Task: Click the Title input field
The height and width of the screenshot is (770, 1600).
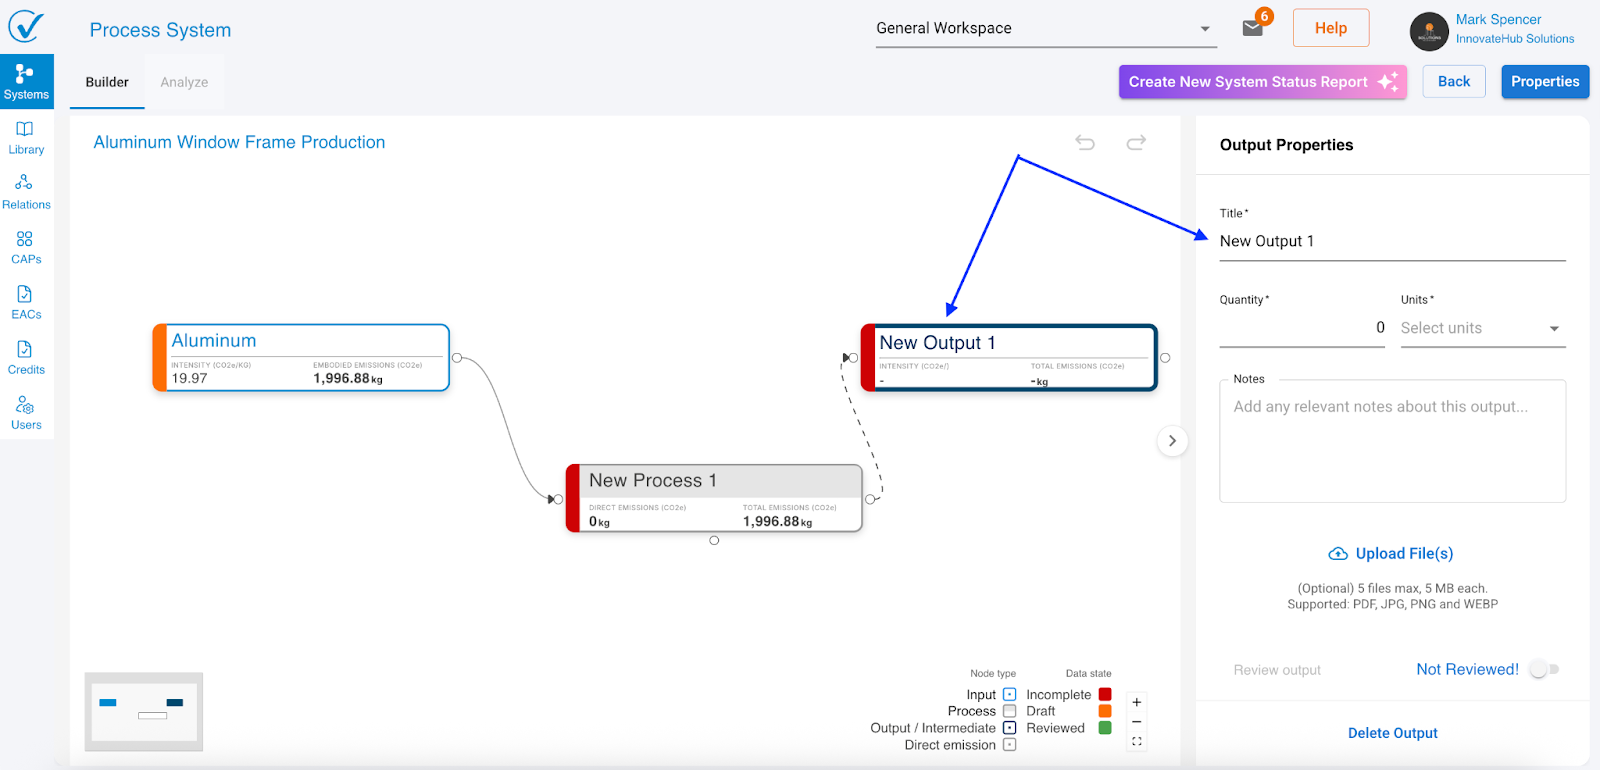Action: [1392, 241]
